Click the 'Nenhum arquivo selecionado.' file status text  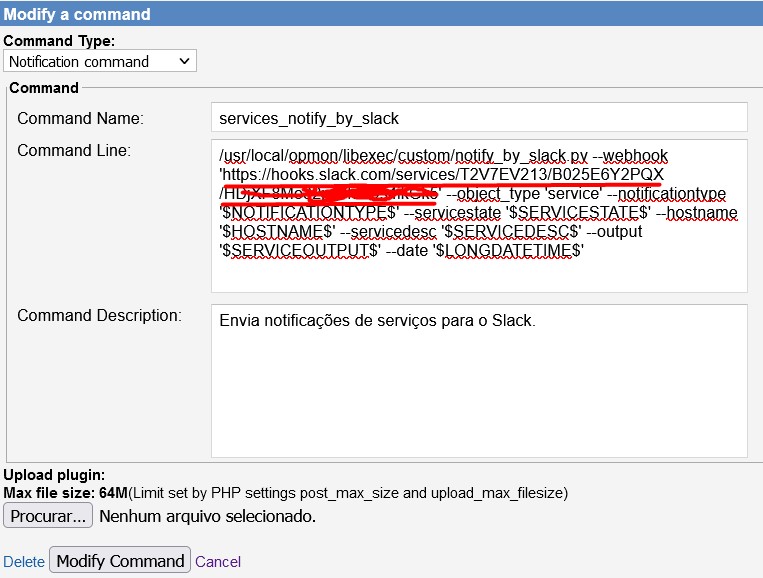(x=208, y=517)
